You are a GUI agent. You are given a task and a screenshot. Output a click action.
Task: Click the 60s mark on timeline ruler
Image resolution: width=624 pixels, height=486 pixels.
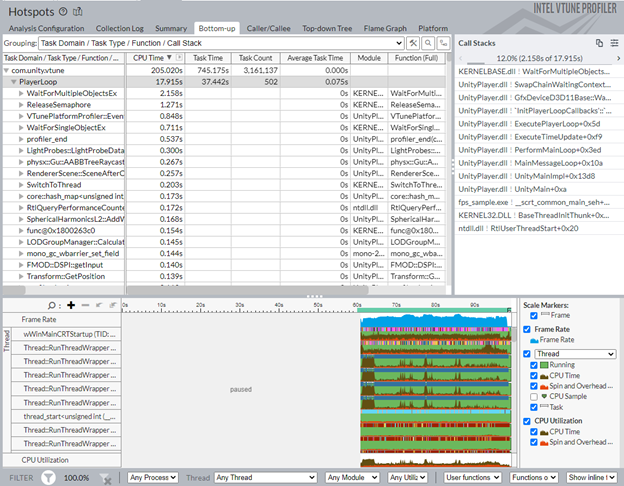click(358, 305)
